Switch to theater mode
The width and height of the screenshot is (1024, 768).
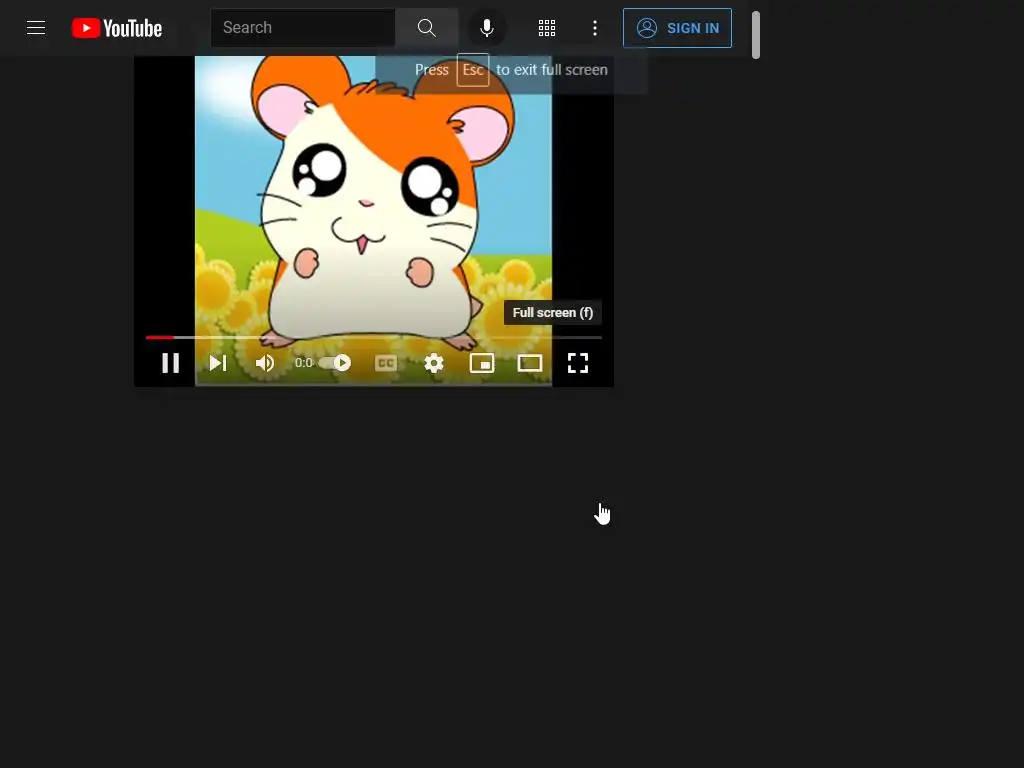(530, 363)
